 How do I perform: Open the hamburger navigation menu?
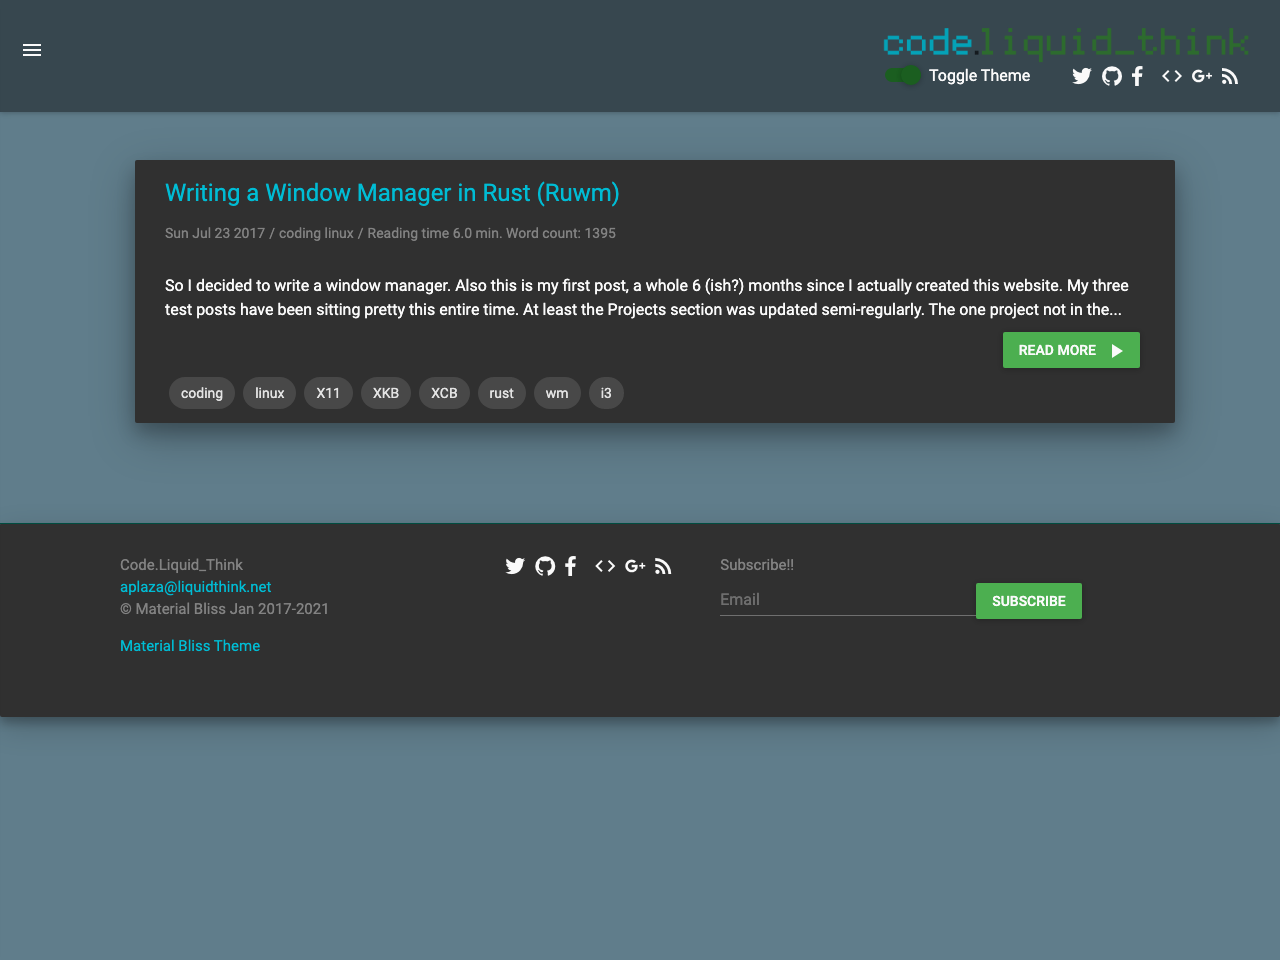[32, 50]
